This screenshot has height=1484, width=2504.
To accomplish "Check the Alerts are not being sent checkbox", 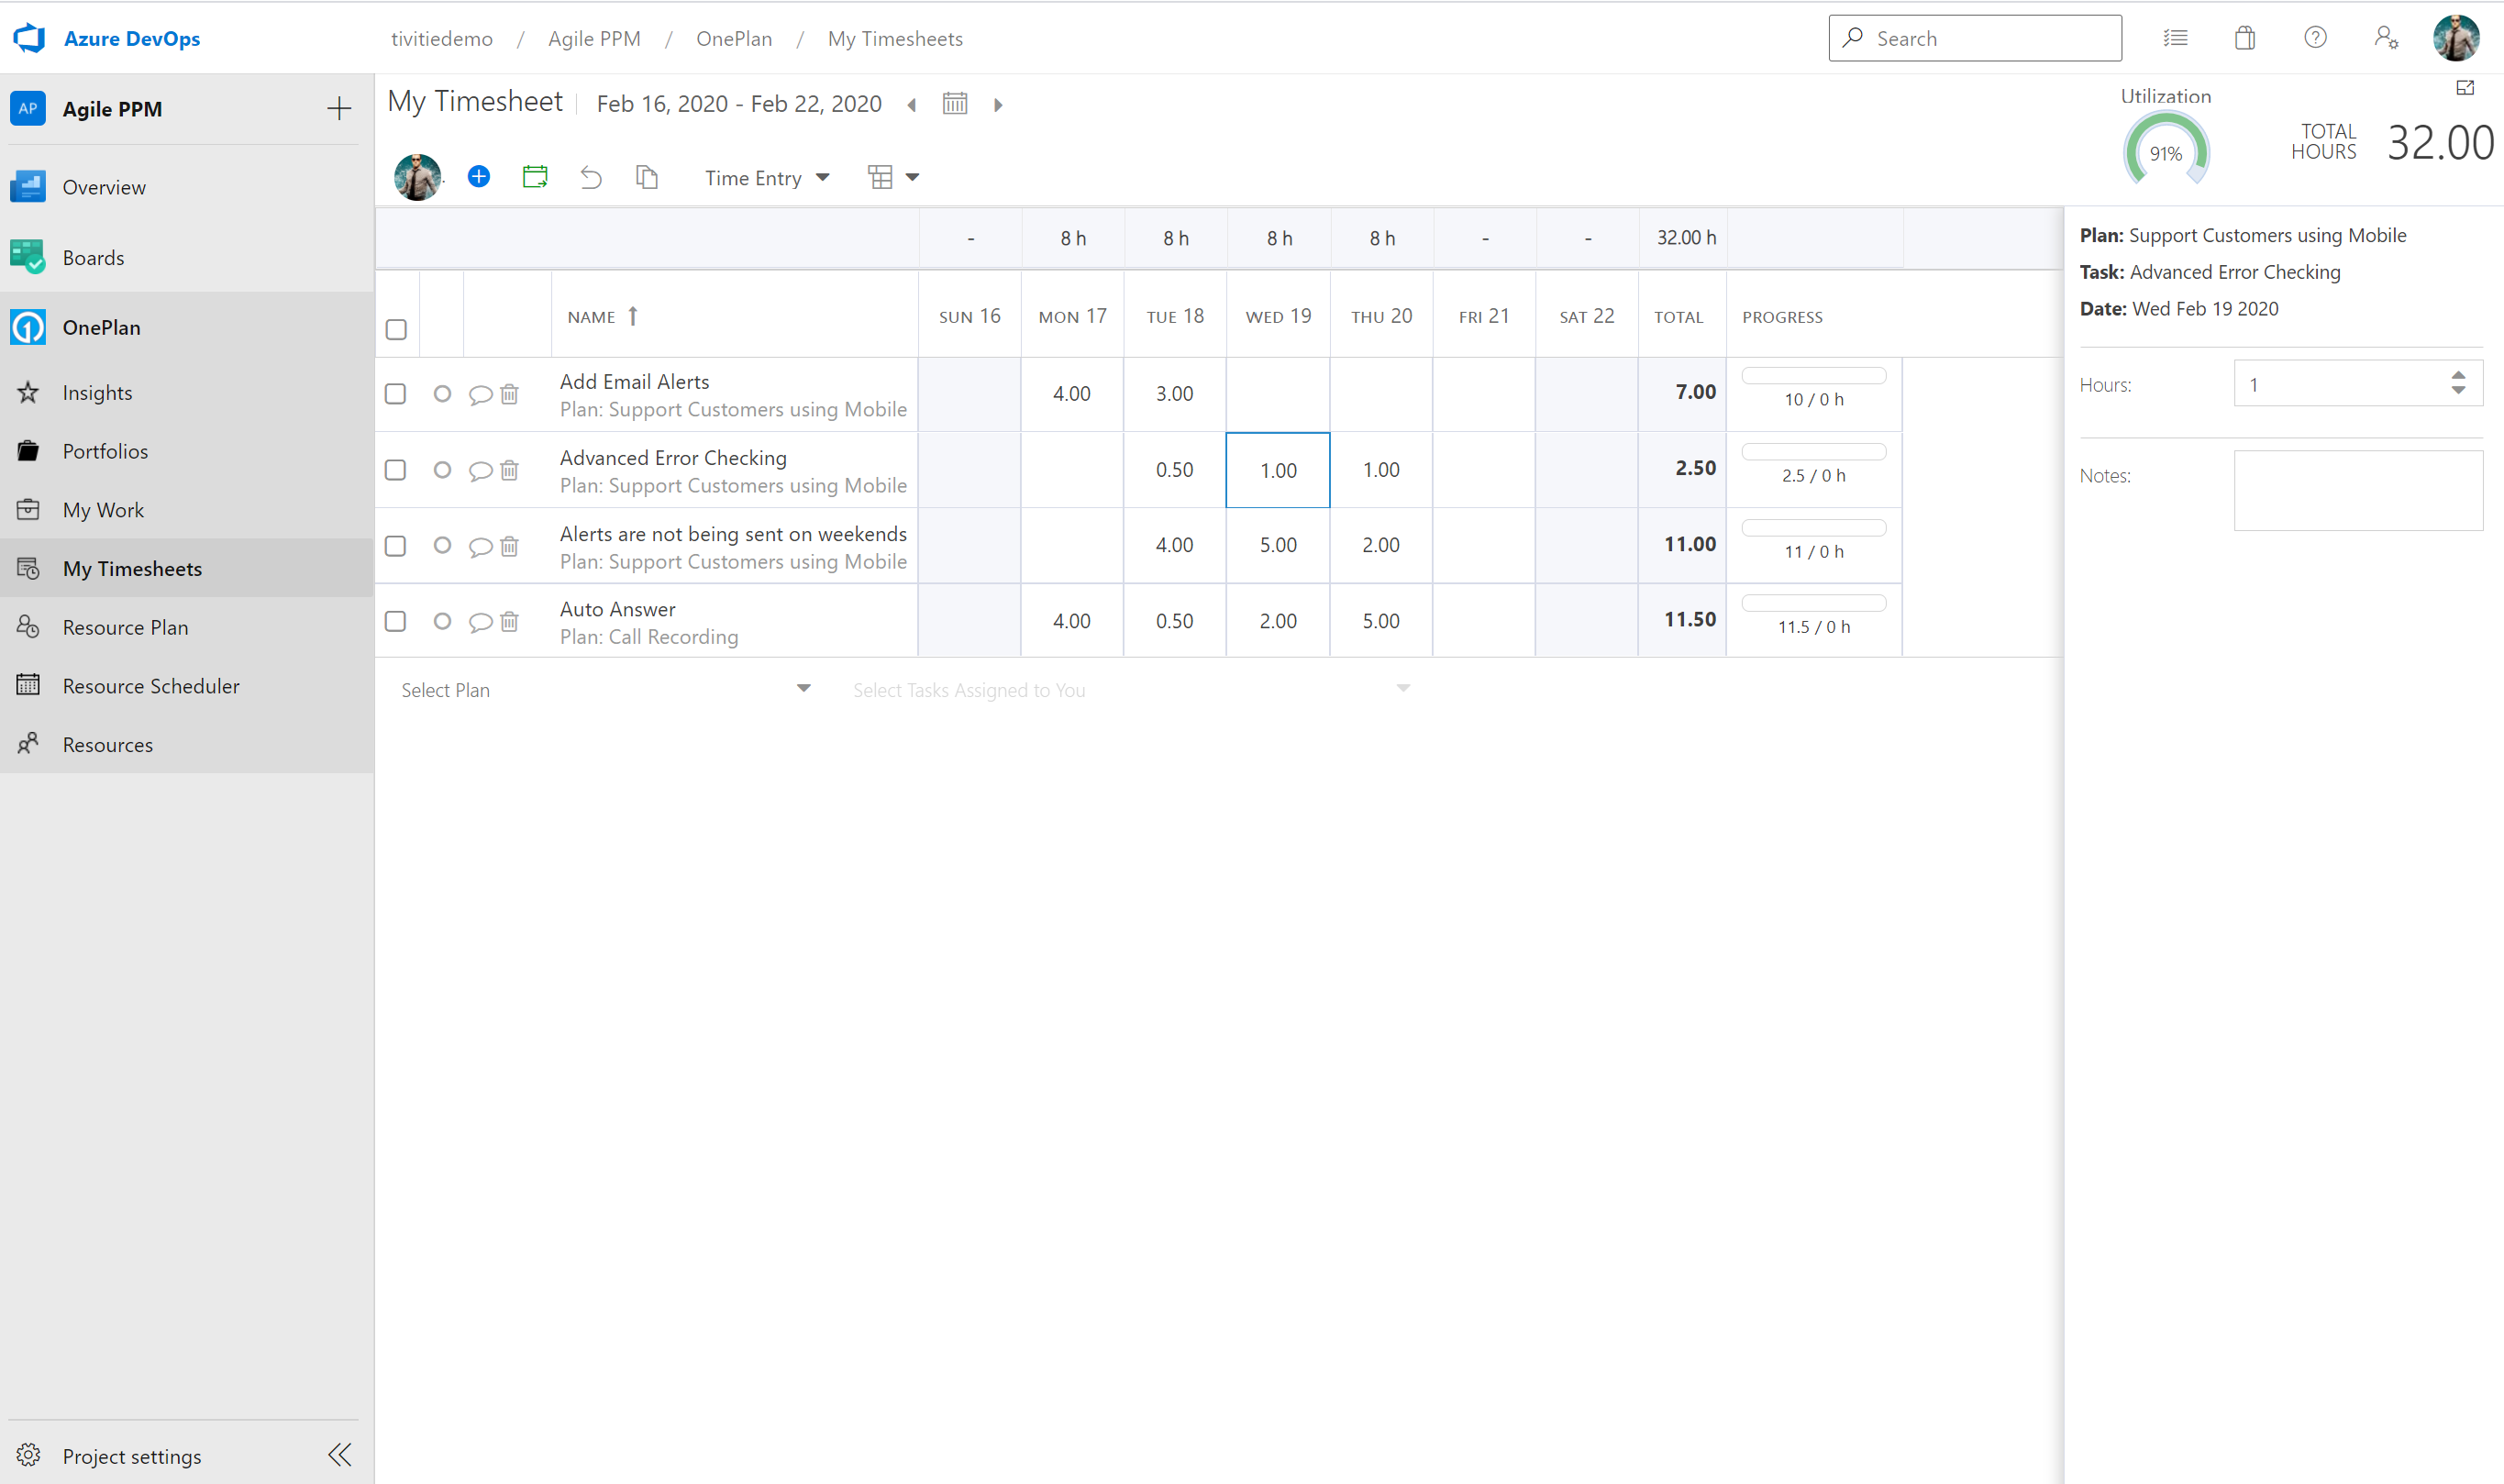I will 395,546.
